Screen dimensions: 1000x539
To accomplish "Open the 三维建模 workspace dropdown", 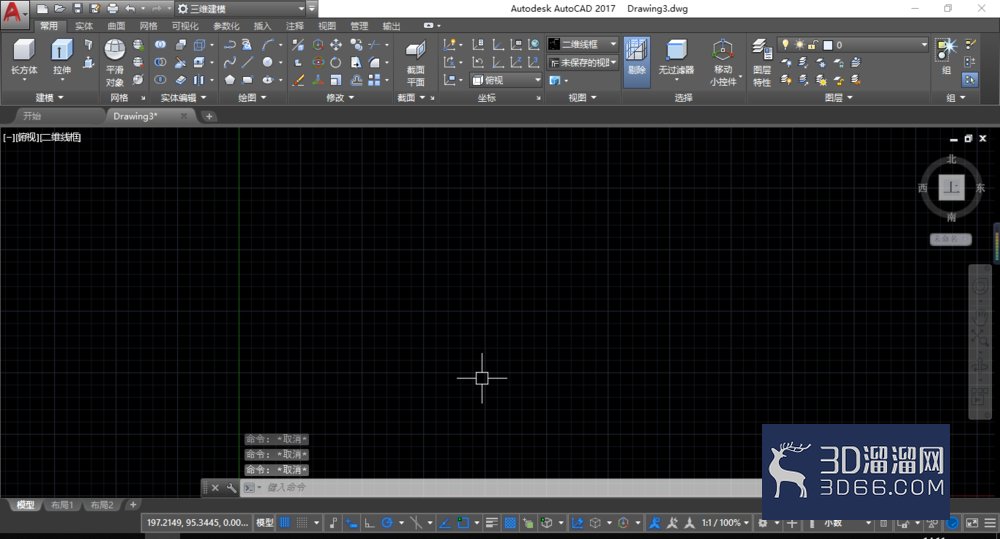I will click(x=240, y=9).
